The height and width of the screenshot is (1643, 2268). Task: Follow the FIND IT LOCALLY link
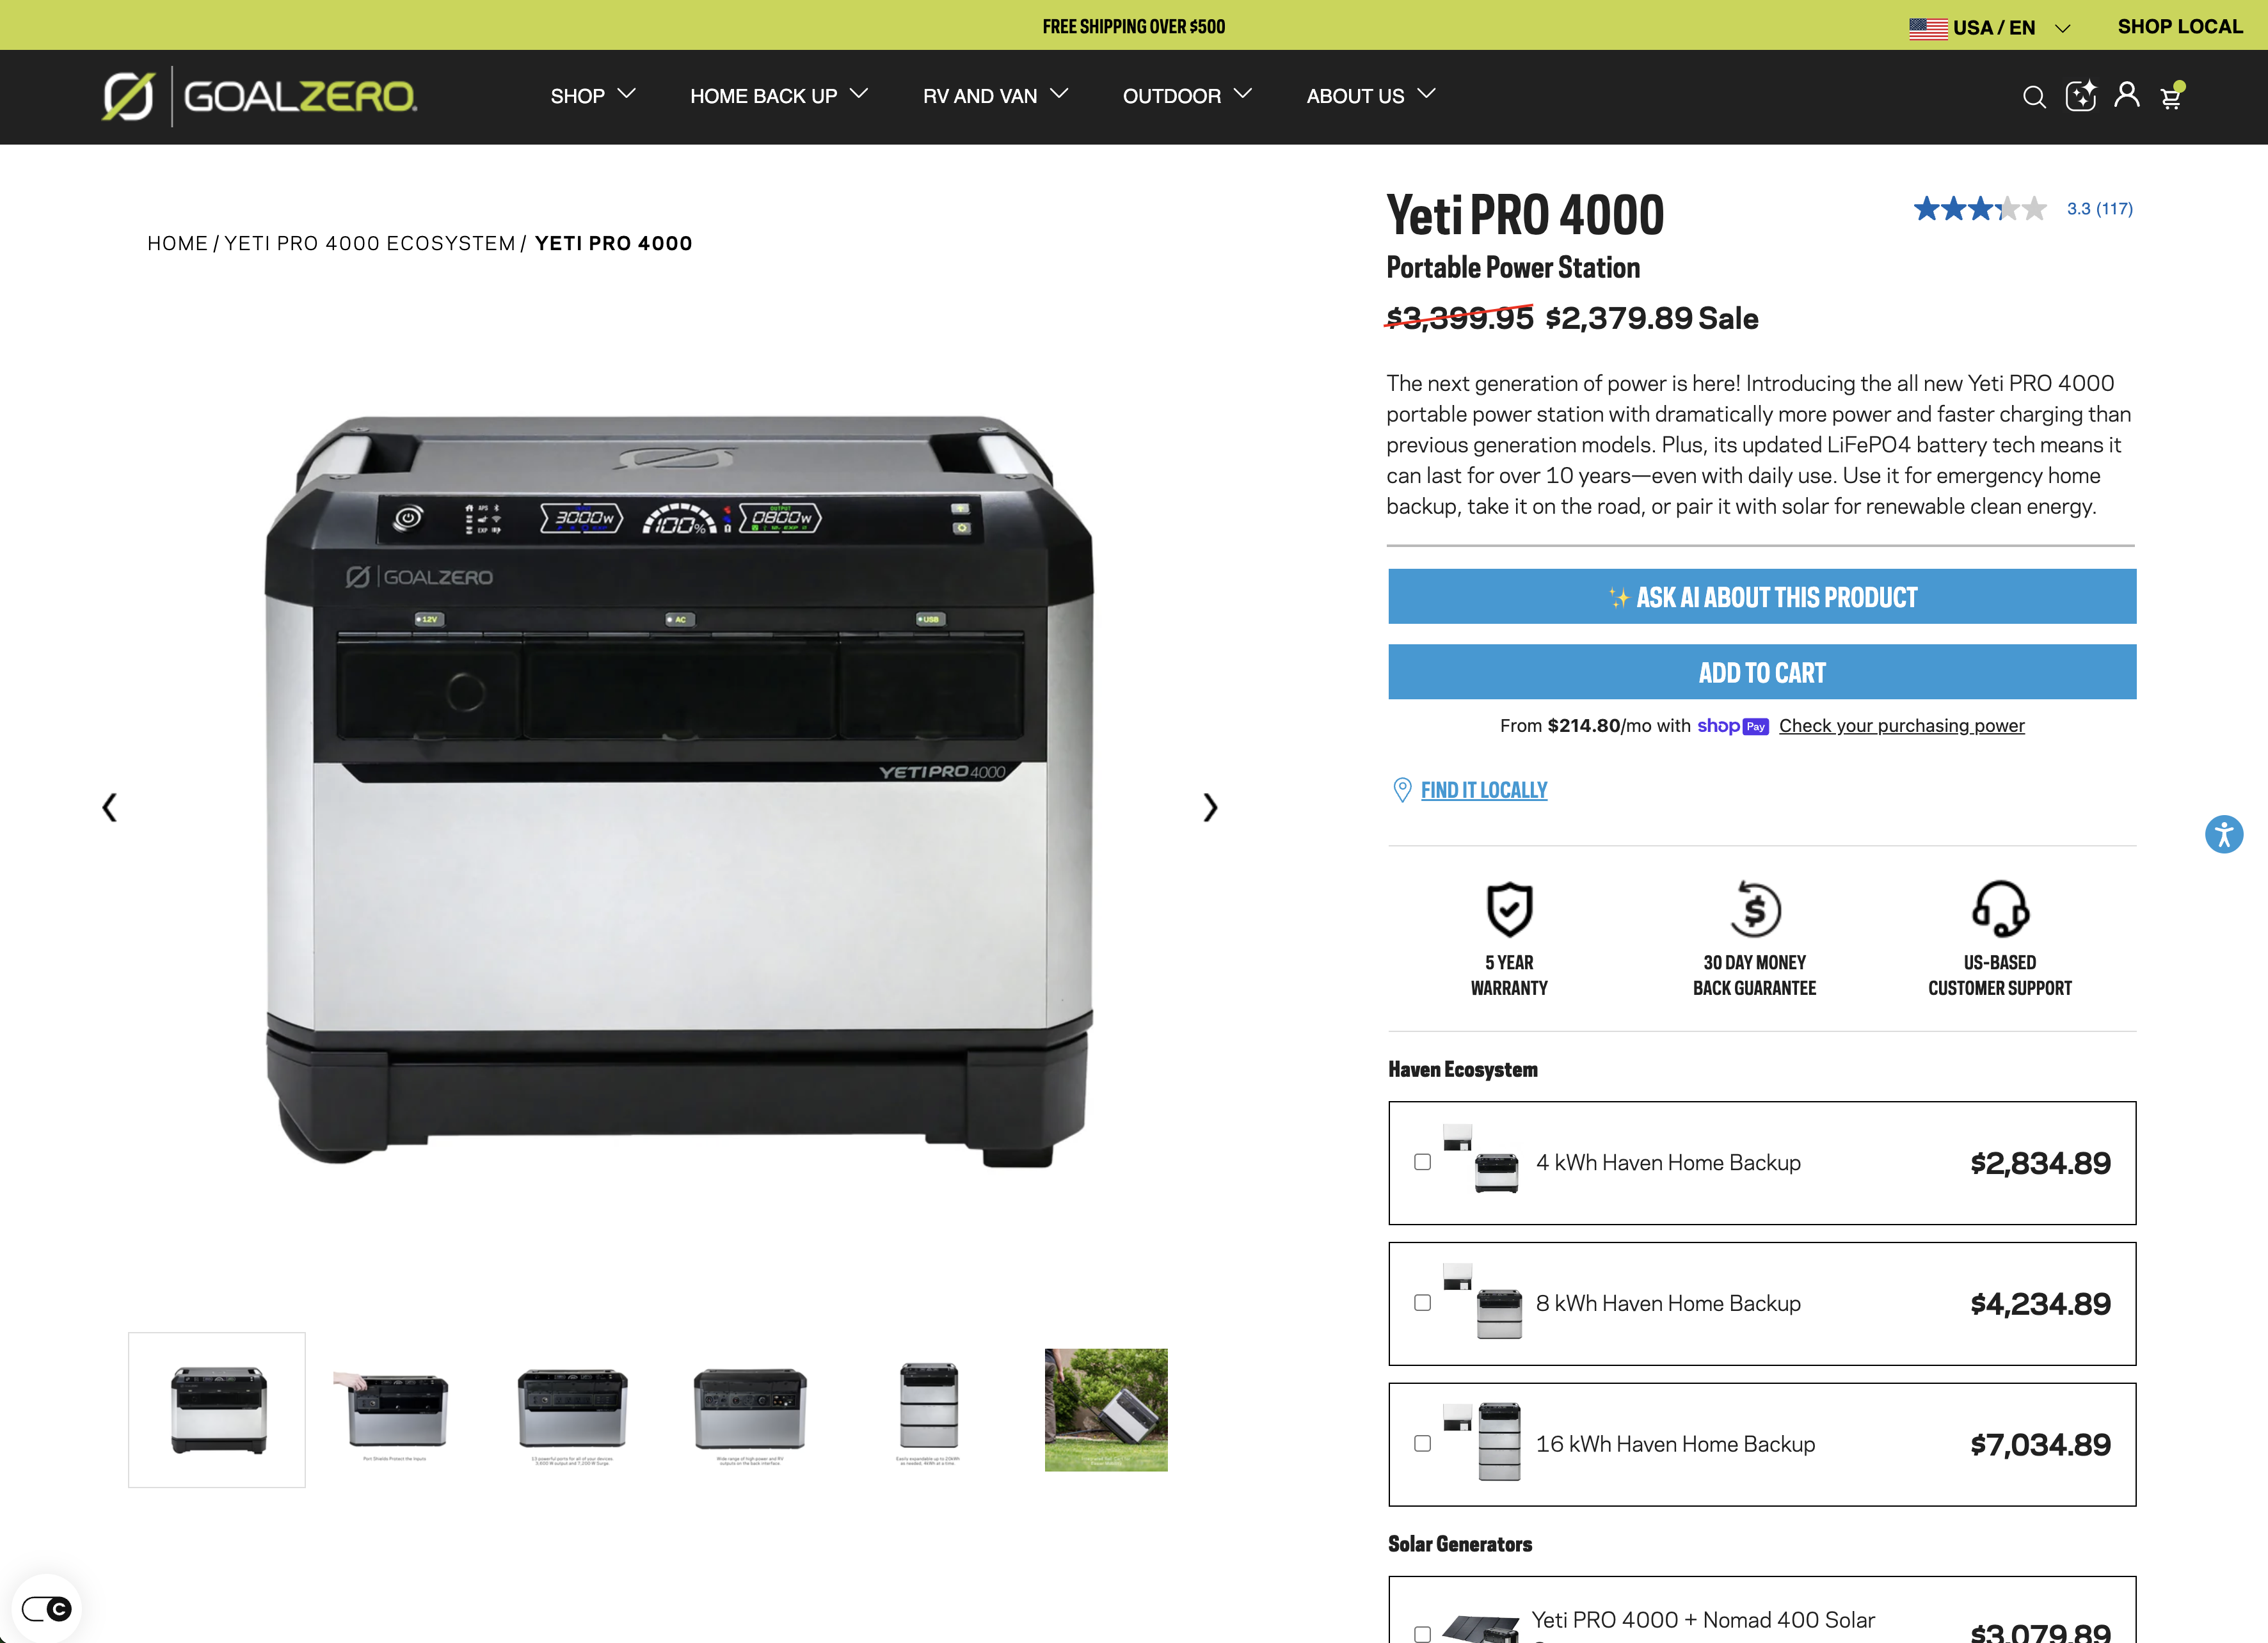(x=1484, y=790)
